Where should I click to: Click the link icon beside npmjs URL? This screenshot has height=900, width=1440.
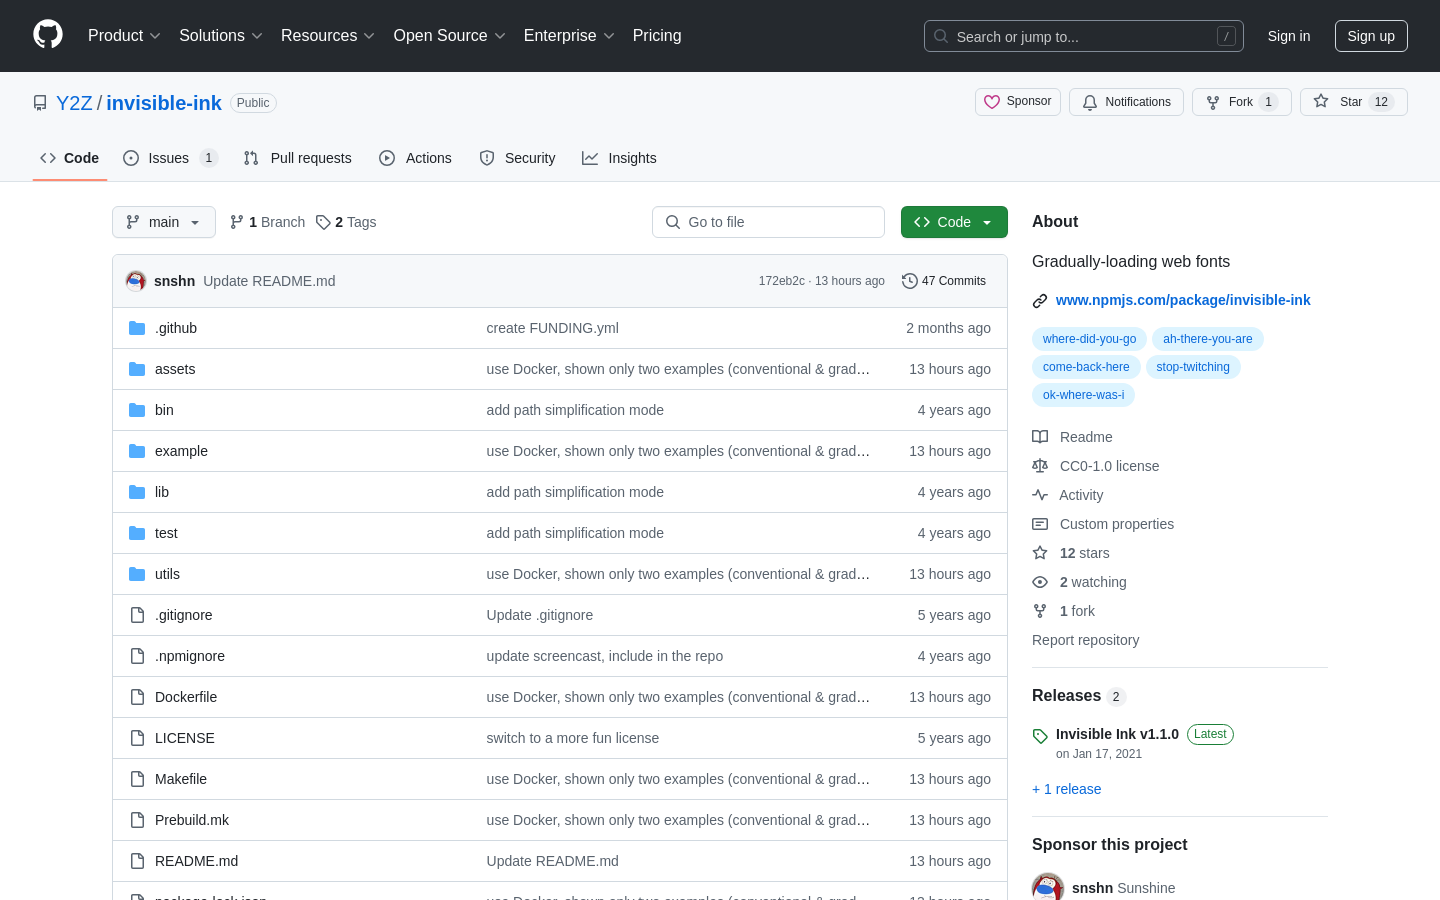[1040, 301]
